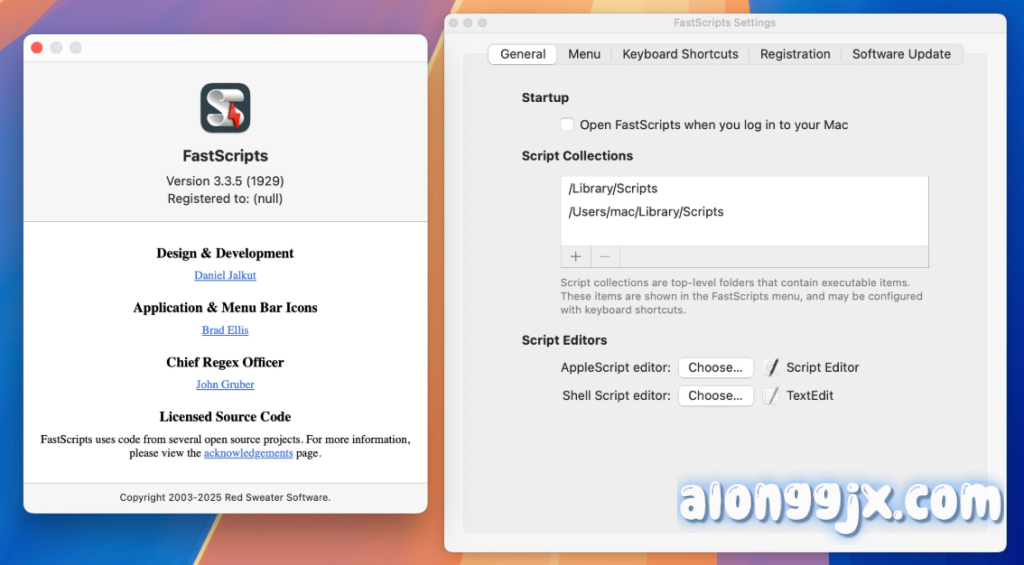This screenshot has height=565, width=1024.
Task: Choose a Shell Script editor application
Action: pos(715,395)
